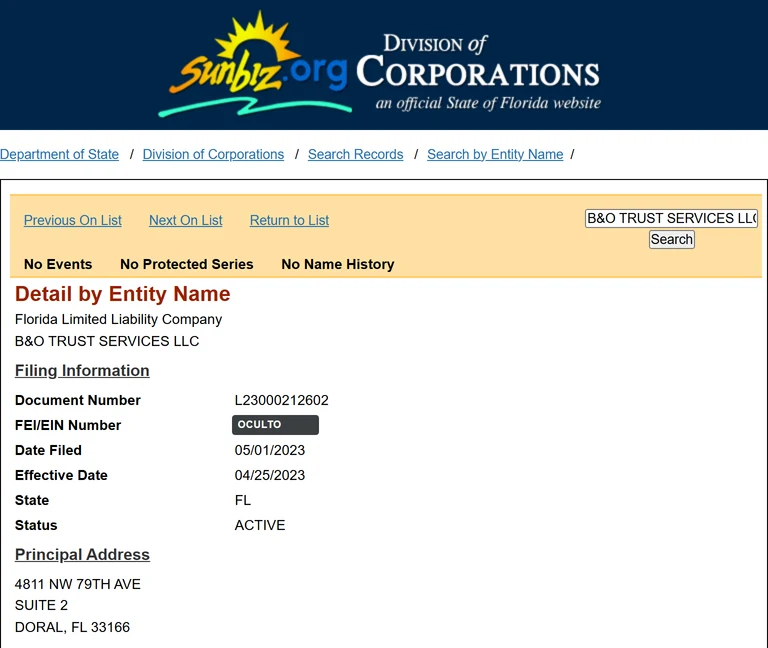Screen dimensions: 768x648
Task: Open the Department of State link
Action: click(x=59, y=154)
